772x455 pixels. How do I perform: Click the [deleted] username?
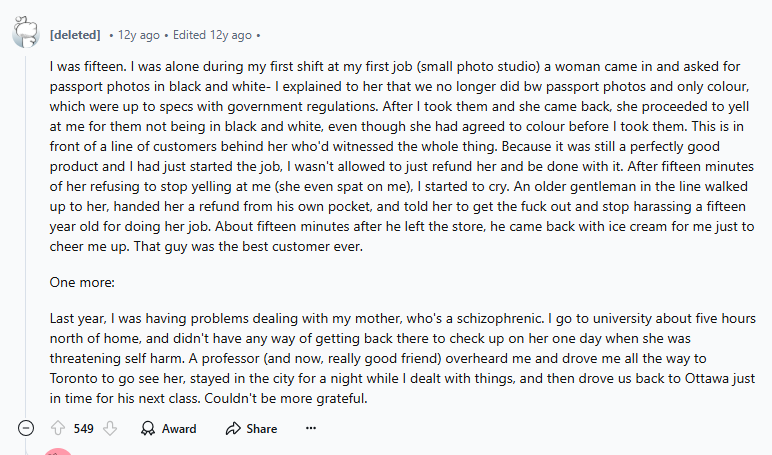[x=75, y=35]
